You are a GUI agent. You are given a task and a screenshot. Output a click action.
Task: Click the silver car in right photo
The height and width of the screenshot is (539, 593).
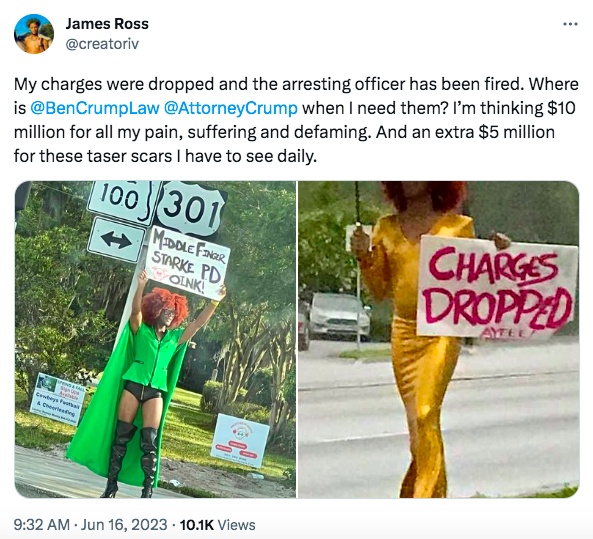[x=338, y=317]
